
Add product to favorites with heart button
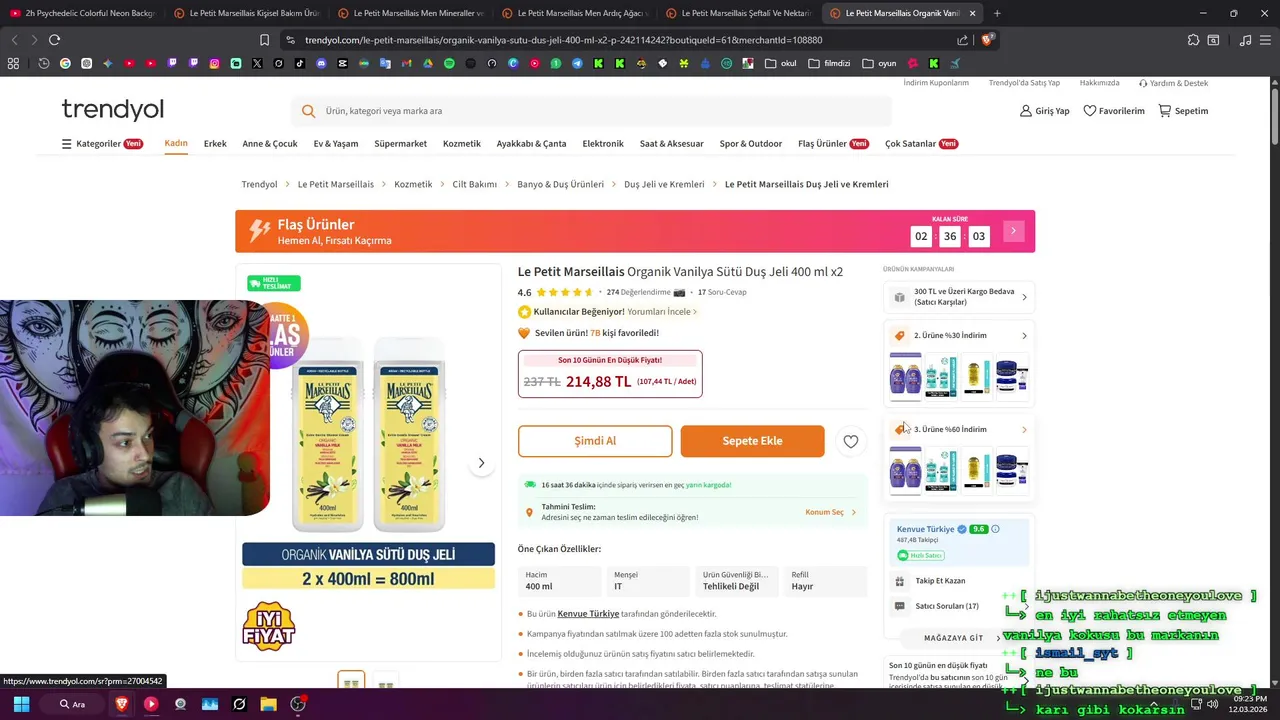(850, 441)
